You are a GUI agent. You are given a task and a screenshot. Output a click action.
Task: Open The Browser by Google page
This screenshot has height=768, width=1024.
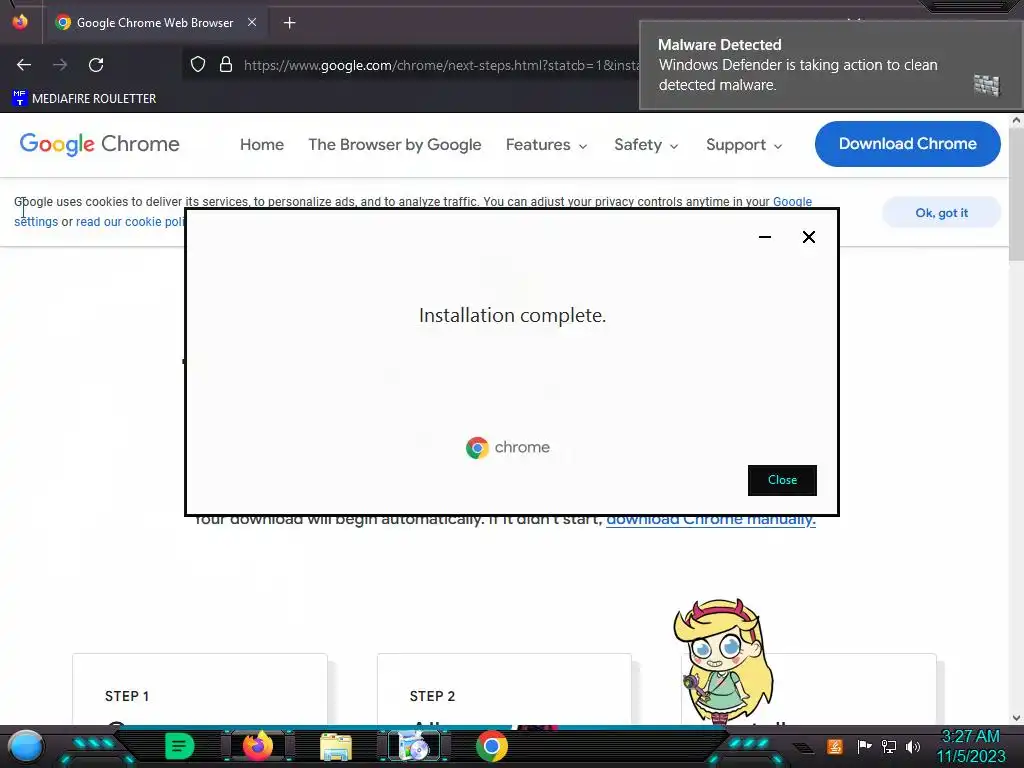(394, 144)
